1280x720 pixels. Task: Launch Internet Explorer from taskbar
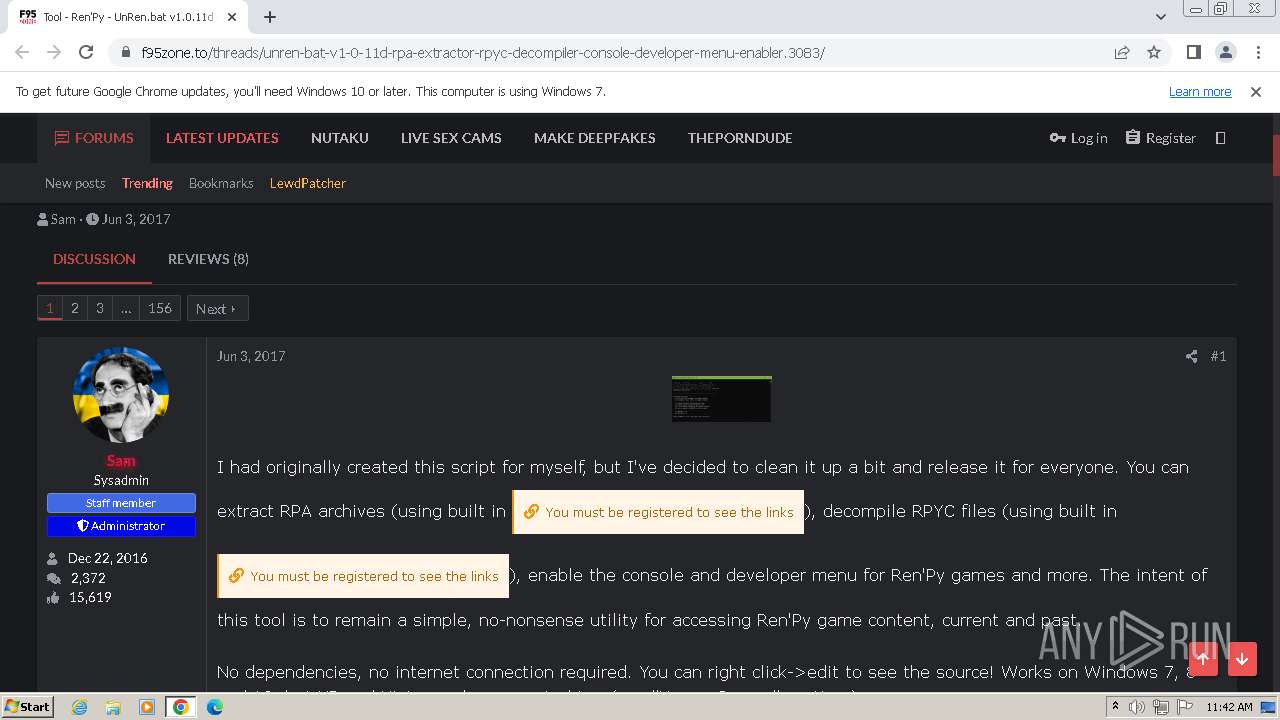[x=79, y=707]
